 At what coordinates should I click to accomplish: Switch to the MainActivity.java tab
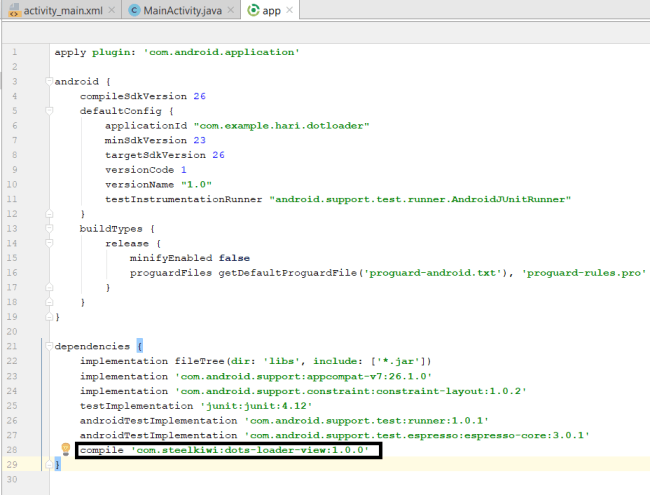click(182, 10)
